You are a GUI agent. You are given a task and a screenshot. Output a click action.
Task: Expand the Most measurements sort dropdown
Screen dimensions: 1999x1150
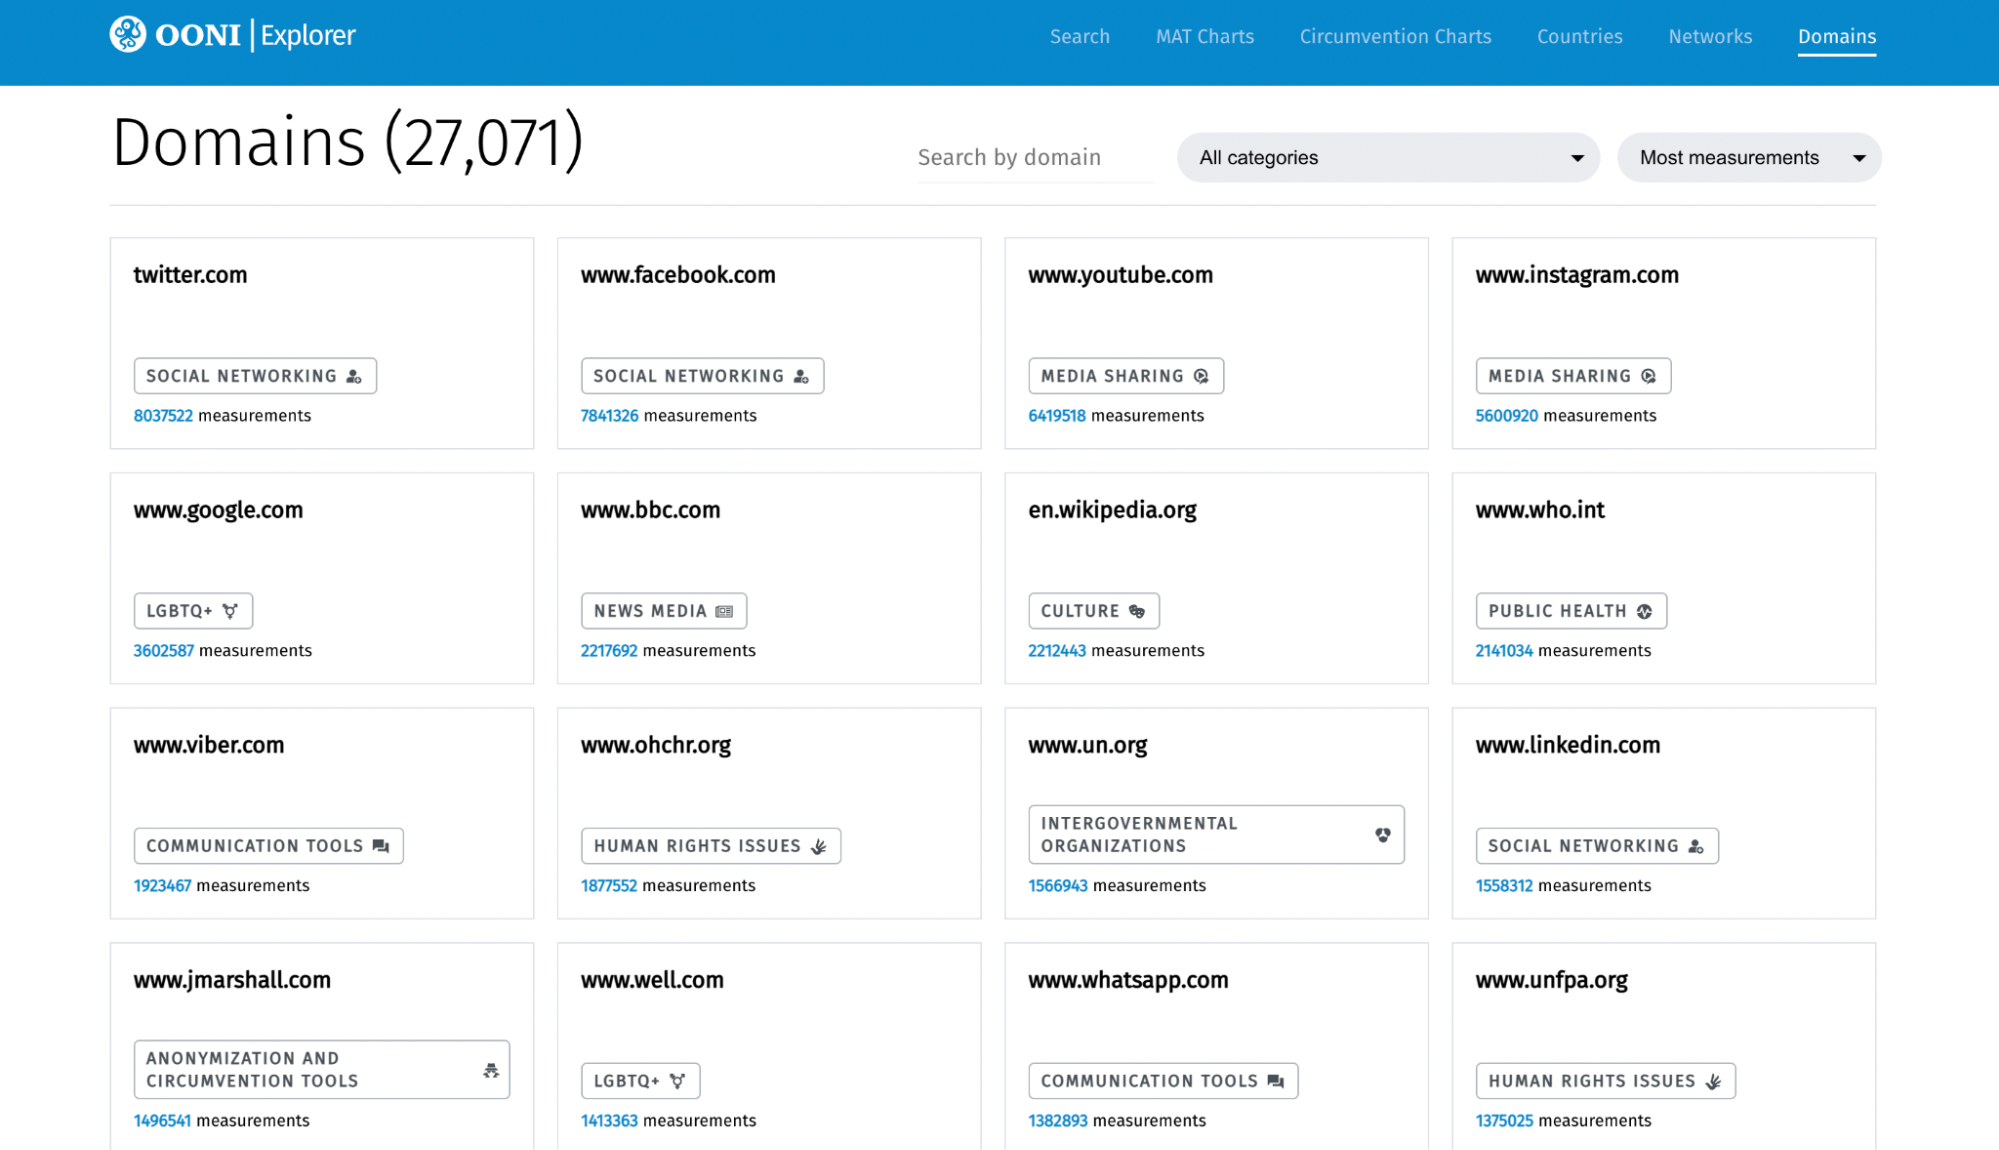pos(1748,158)
